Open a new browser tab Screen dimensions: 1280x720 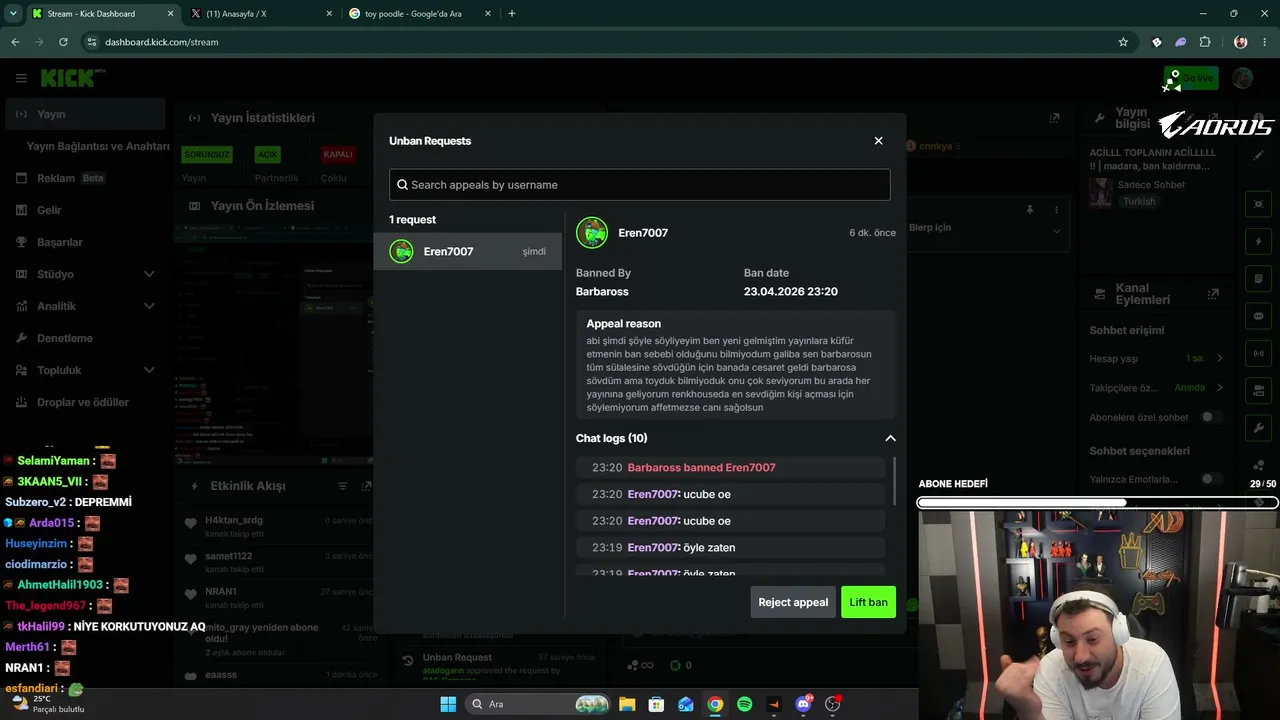pyautogui.click(x=512, y=14)
